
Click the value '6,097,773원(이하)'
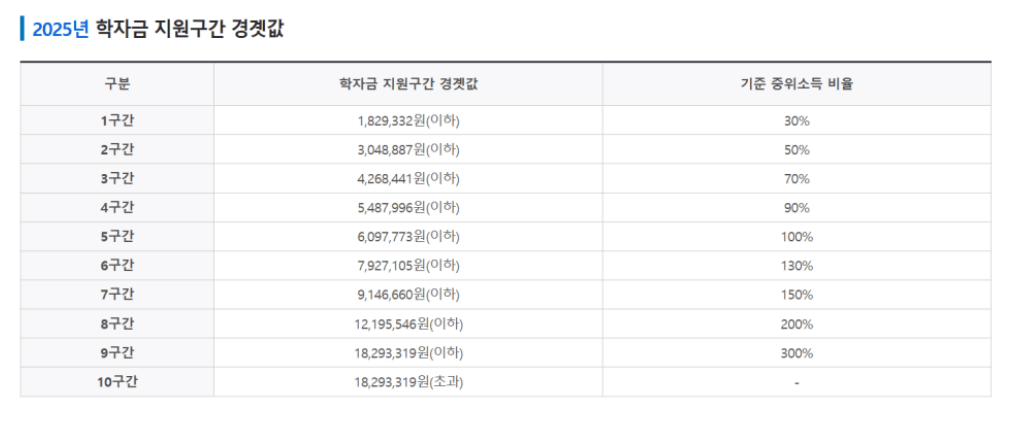point(409,237)
